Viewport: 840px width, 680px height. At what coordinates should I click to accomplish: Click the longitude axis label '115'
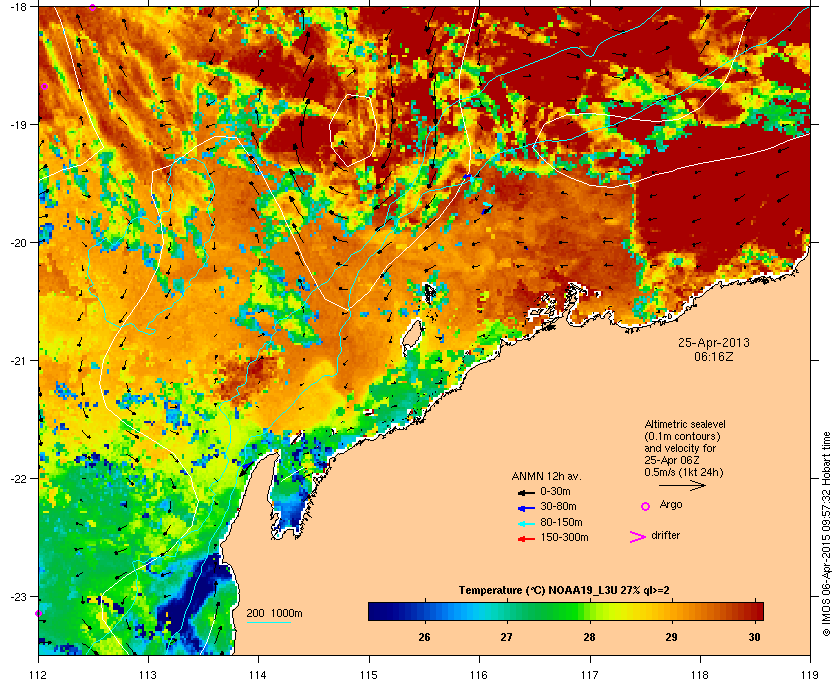[x=369, y=674]
